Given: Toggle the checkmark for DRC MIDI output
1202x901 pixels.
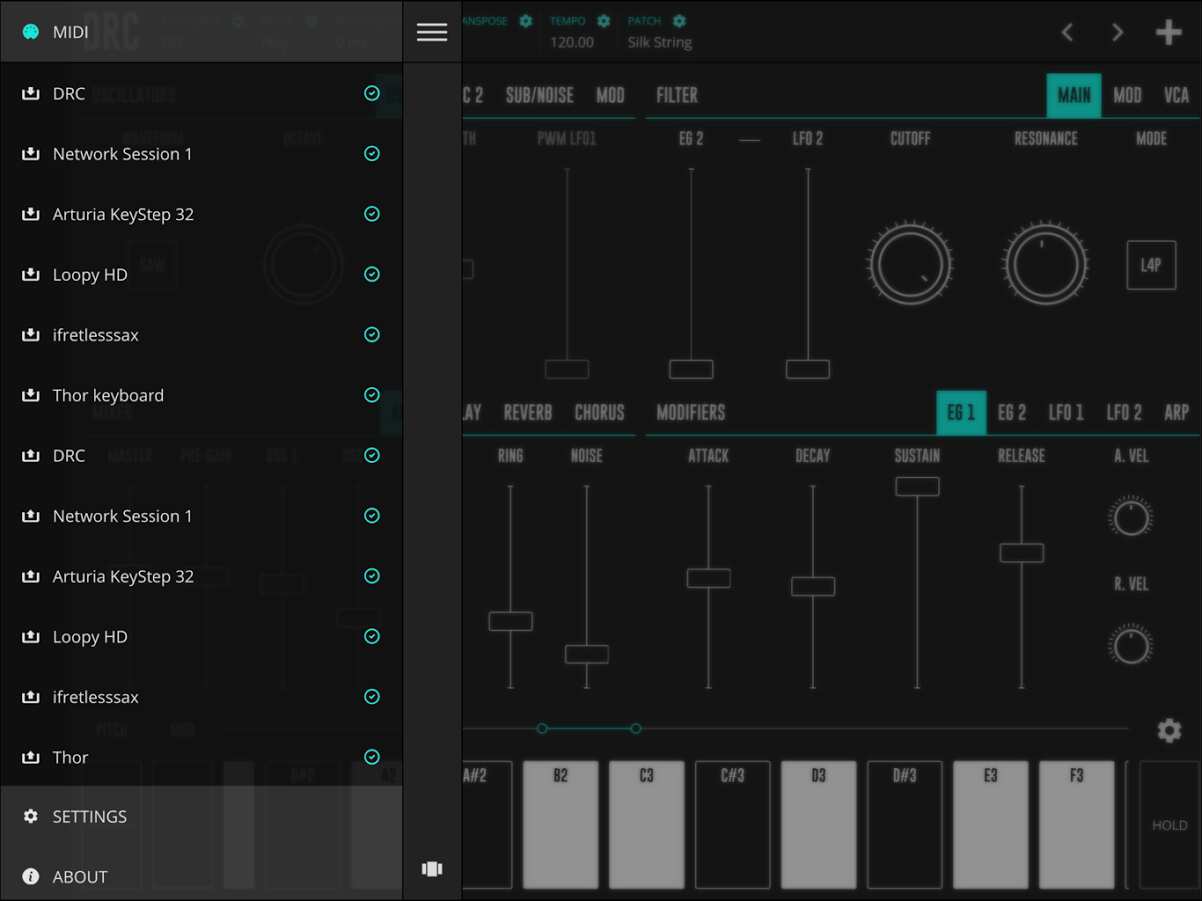Looking at the screenshot, I should (x=372, y=455).
